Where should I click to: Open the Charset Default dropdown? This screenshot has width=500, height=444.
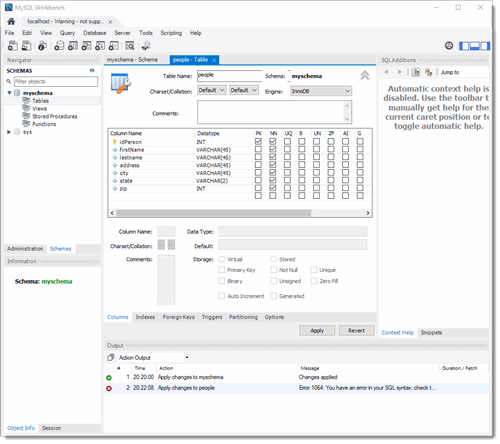tap(212, 90)
